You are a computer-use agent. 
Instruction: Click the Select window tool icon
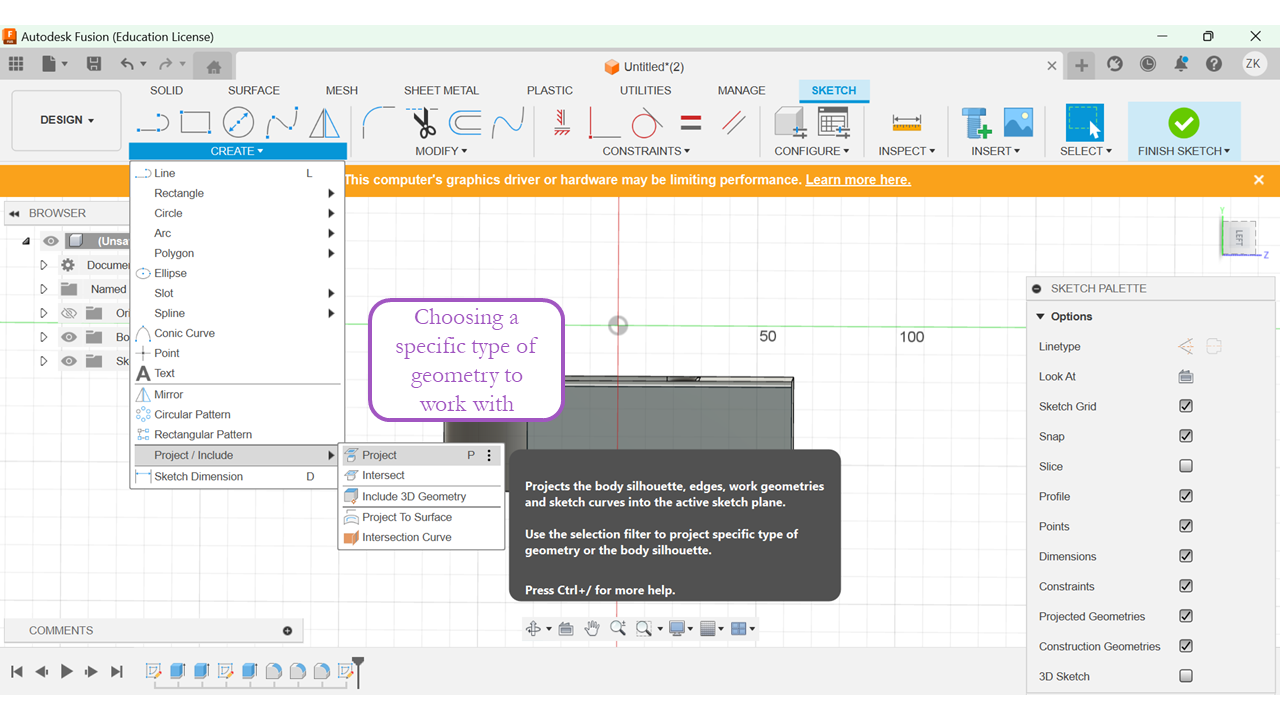click(1085, 123)
